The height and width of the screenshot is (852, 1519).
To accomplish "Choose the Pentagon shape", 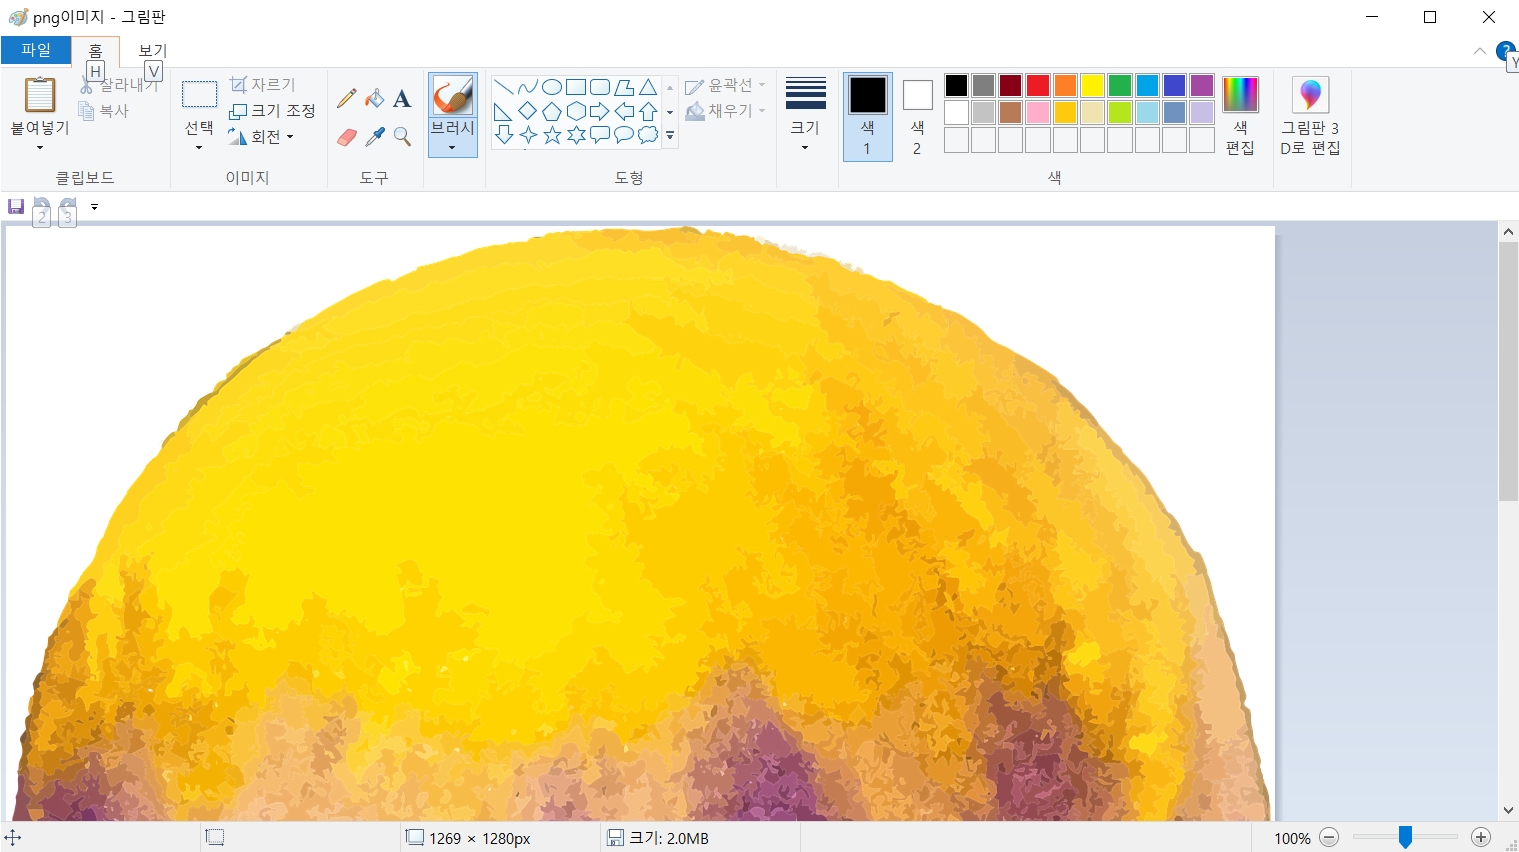I will tap(552, 111).
